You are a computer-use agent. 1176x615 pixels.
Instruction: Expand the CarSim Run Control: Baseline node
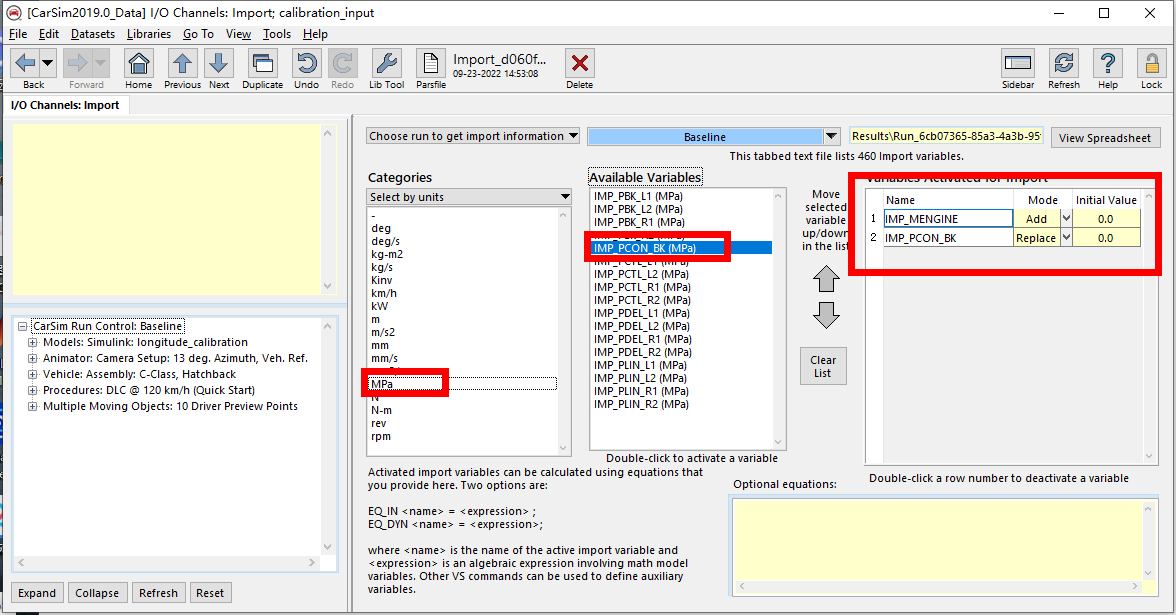click(x=22, y=326)
